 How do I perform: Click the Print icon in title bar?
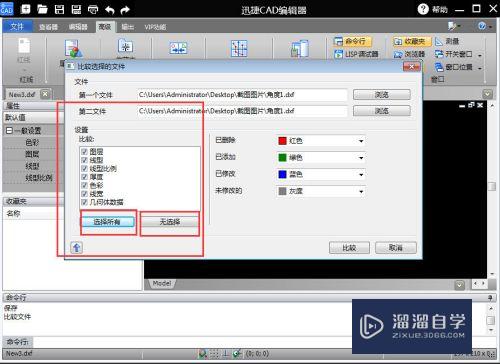[x=93, y=9]
